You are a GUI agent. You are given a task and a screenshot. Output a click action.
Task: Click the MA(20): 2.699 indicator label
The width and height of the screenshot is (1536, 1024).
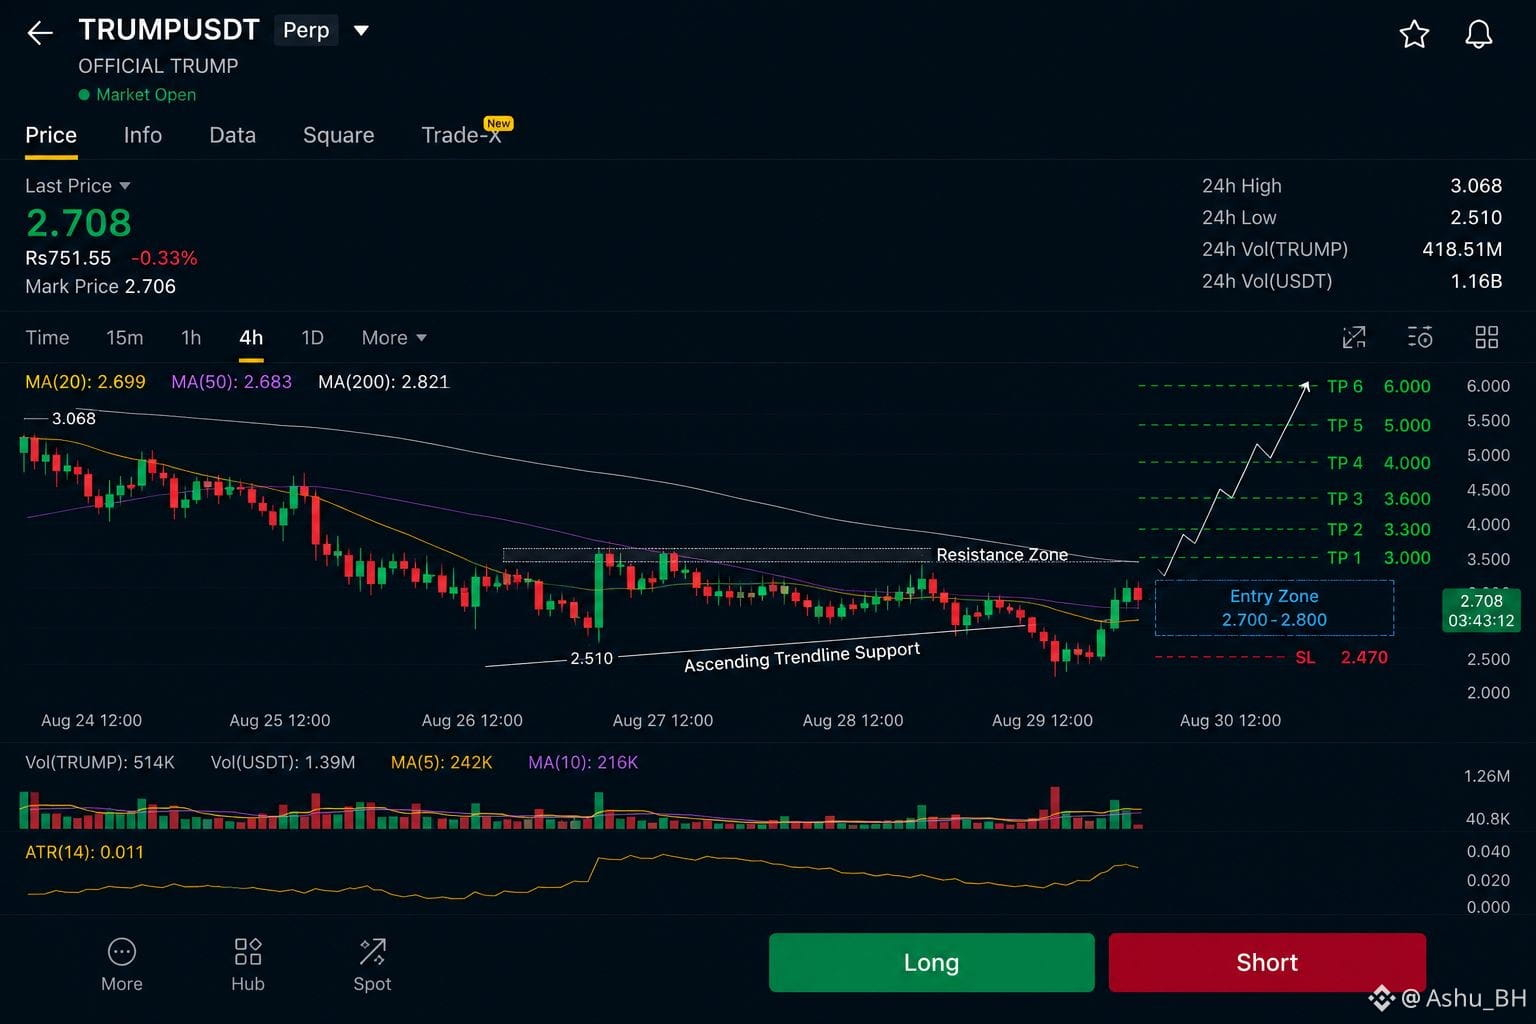click(85, 382)
